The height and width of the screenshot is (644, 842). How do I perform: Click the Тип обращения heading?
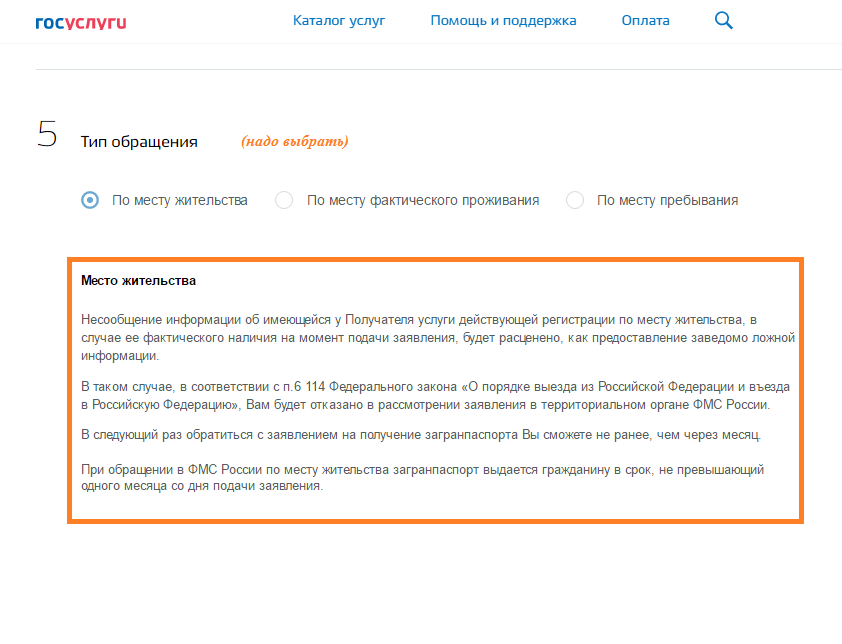coord(139,142)
